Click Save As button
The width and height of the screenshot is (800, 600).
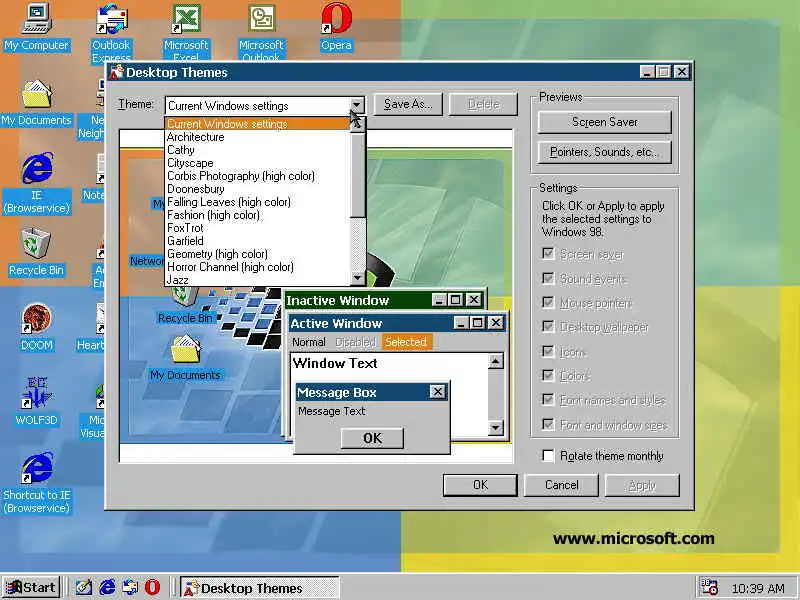click(408, 104)
